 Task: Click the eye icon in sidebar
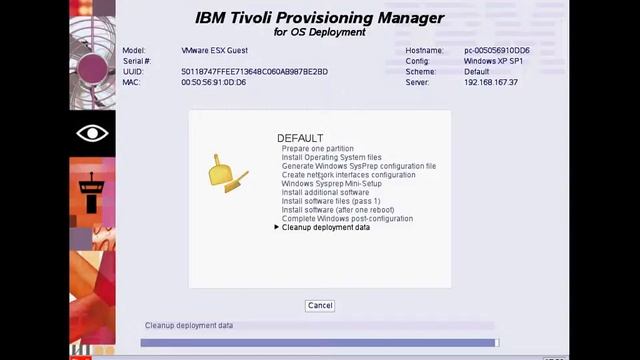[x=92, y=133]
